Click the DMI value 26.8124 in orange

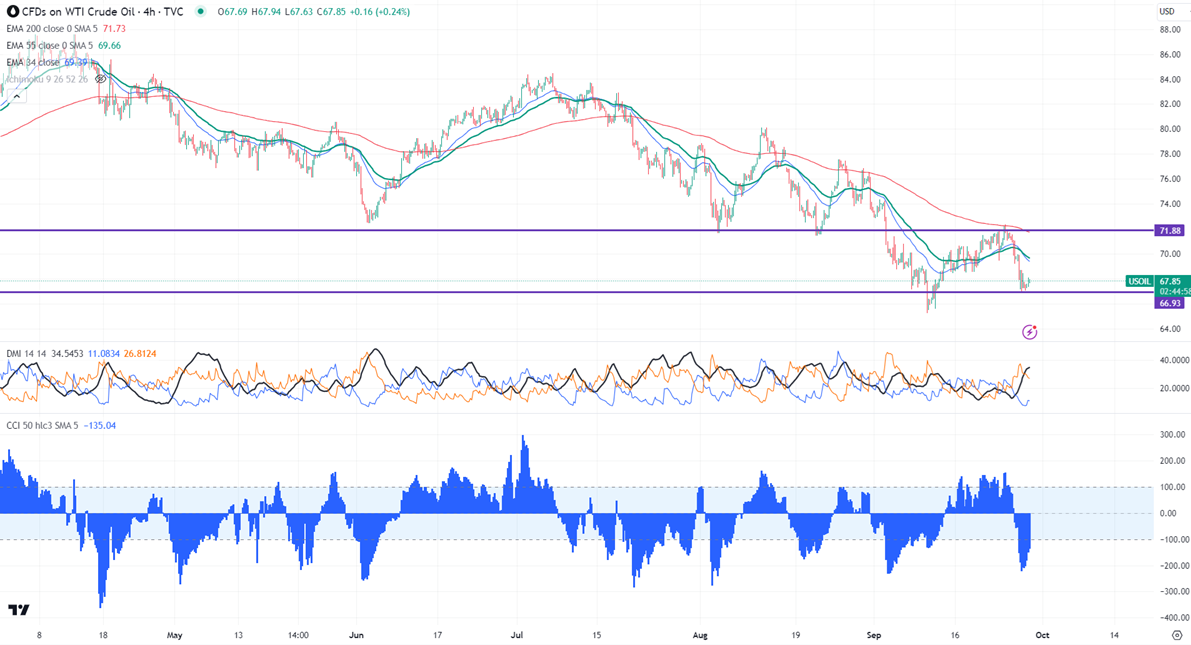click(x=139, y=354)
